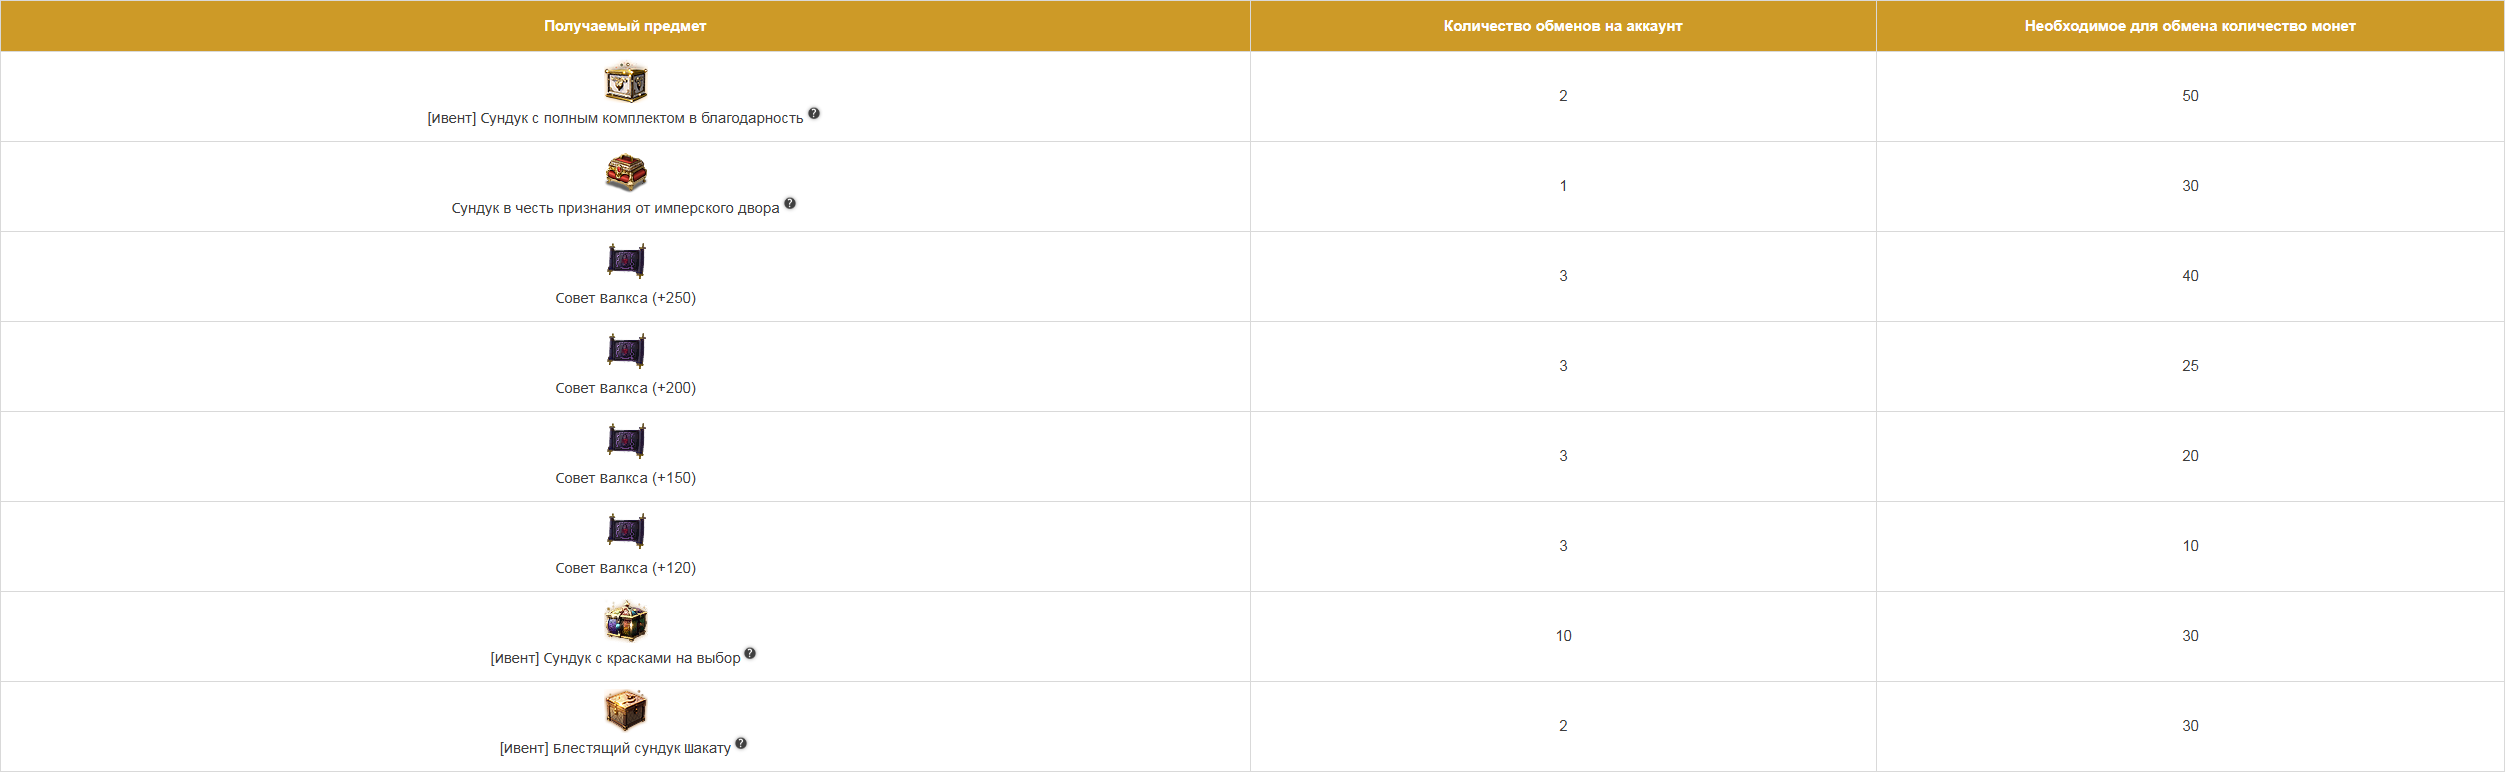Click the 'Необходимое для обмена количество монет' header
Viewport: 2505px width, 772px height.
[2190, 26]
